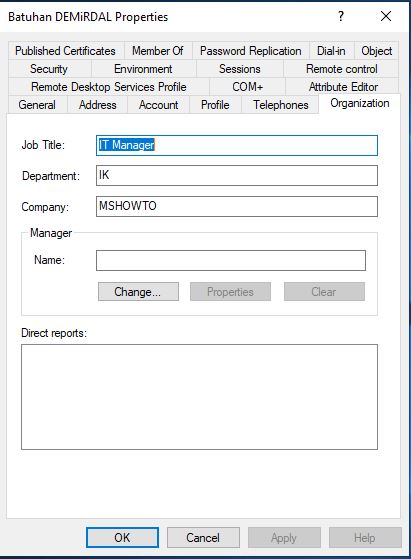
Task: Select the Account tab
Action: pyautogui.click(x=158, y=105)
